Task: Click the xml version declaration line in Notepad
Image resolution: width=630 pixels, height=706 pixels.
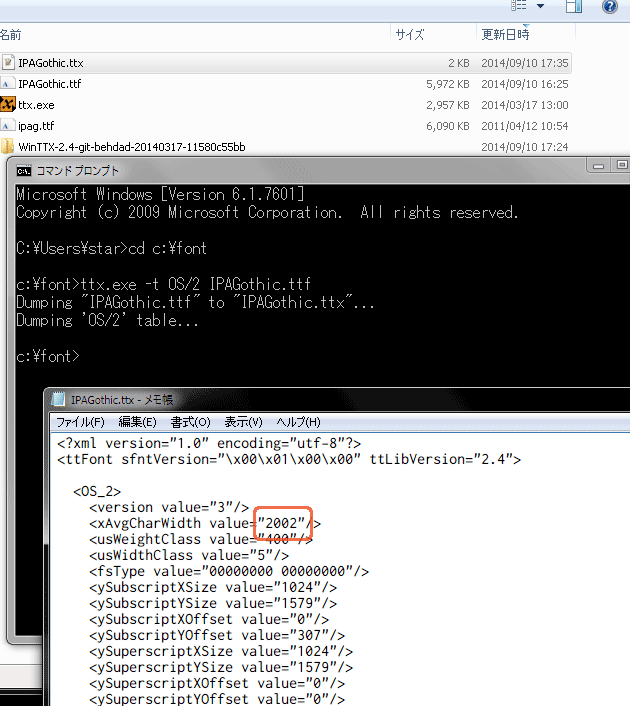Action: [209, 444]
